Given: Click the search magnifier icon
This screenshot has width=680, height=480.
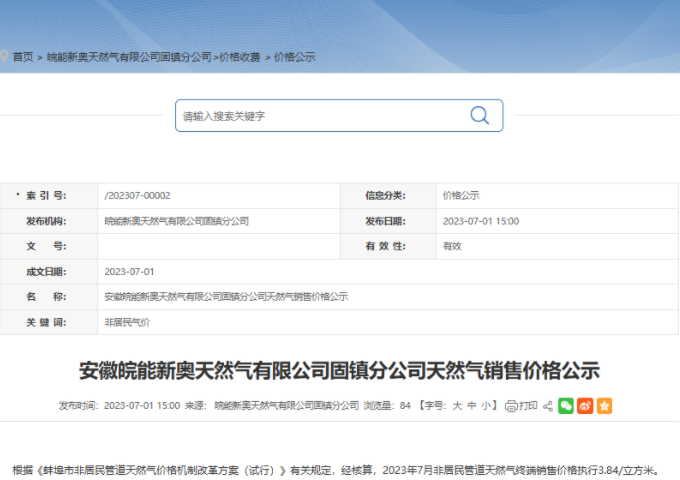Looking at the screenshot, I should [x=480, y=115].
